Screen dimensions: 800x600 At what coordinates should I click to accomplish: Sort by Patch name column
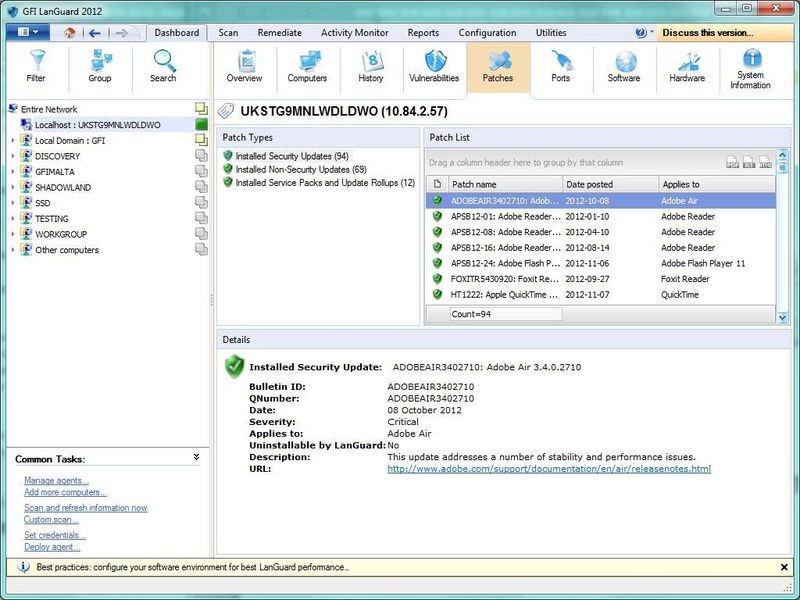pyautogui.click(x=505, y=184)
